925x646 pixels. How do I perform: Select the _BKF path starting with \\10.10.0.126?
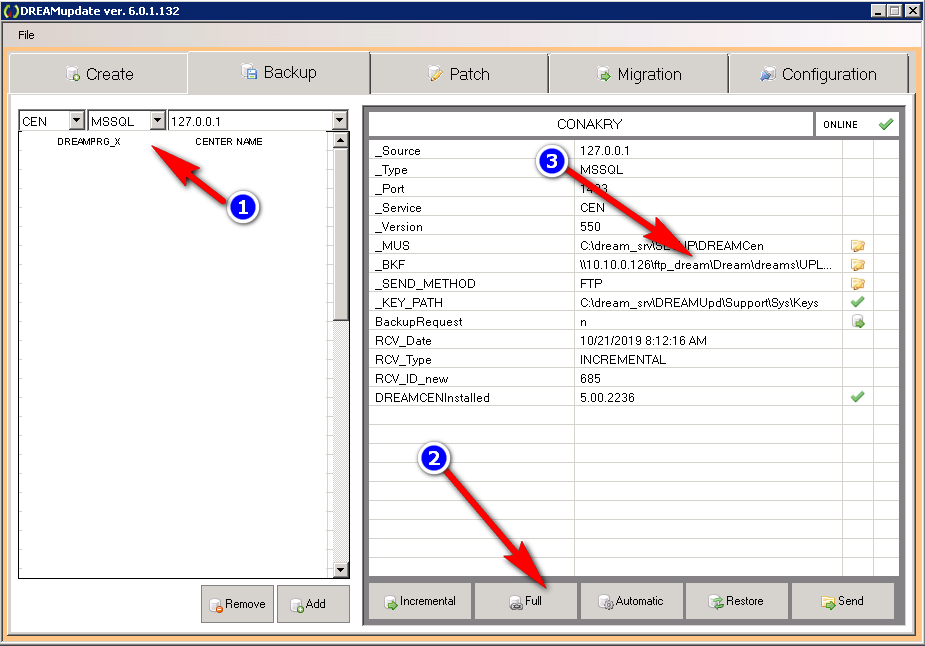[x=706, y=265]
